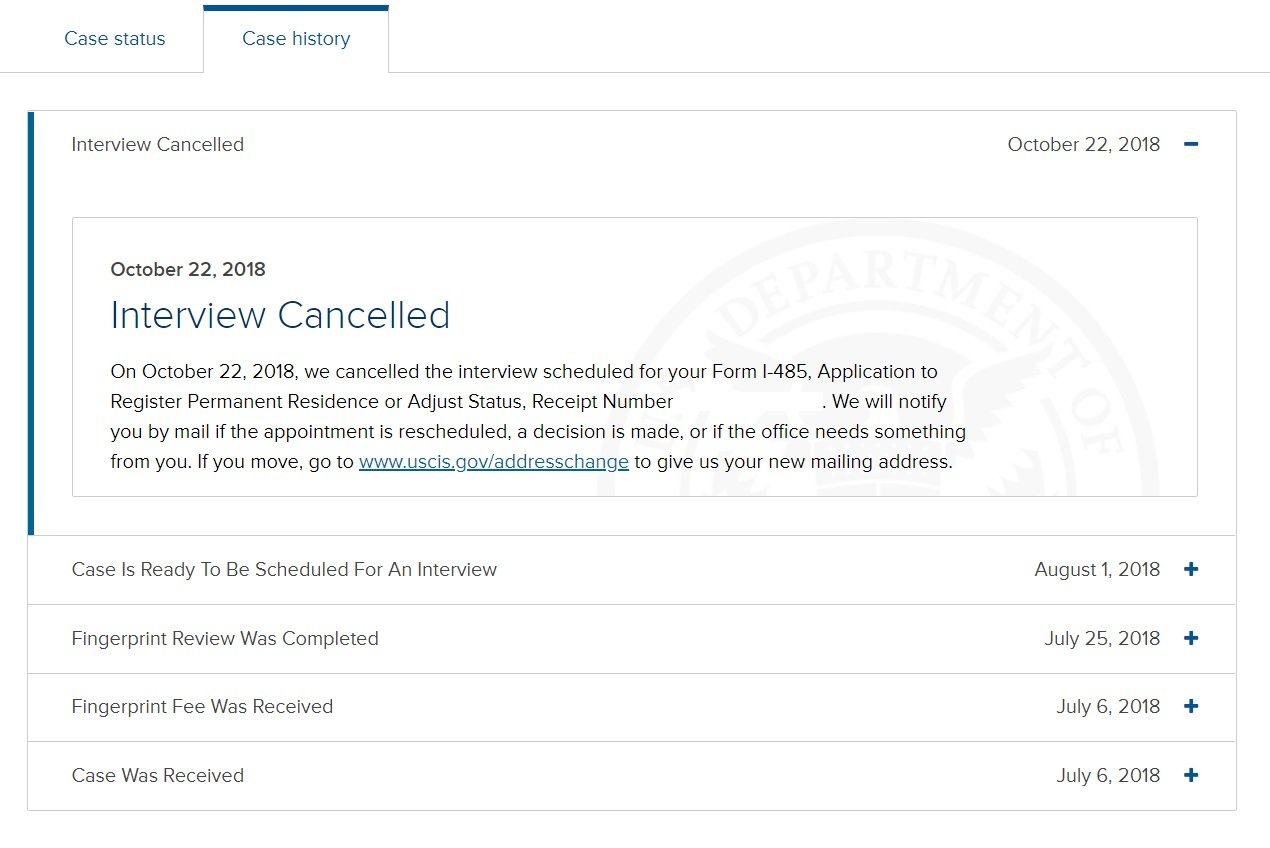
Task: Click 'Case Was Received' row title
Action: 158,775
